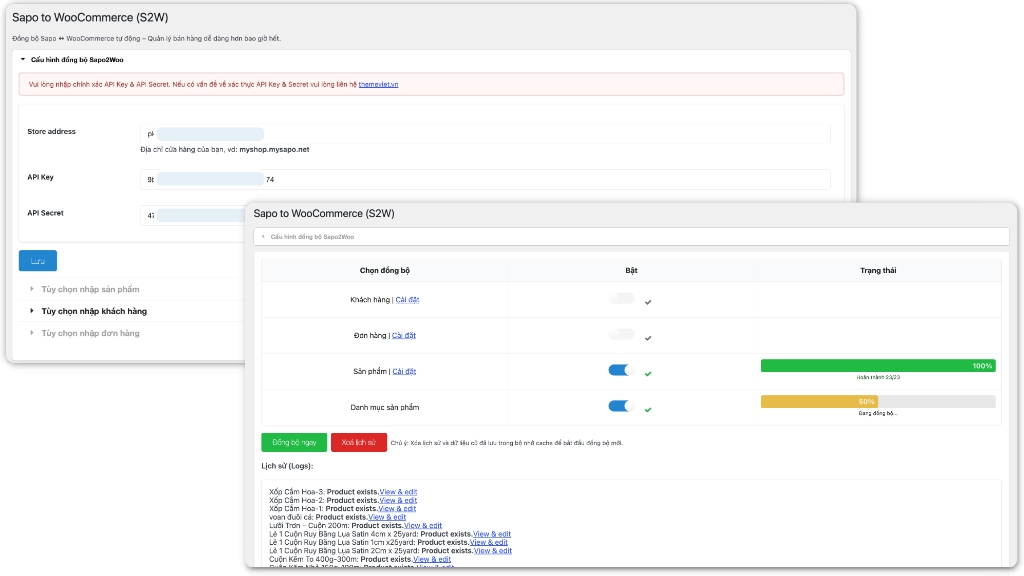Click the Trạng thái column header
Screen dimensions: 1024x576
(878, 270)
